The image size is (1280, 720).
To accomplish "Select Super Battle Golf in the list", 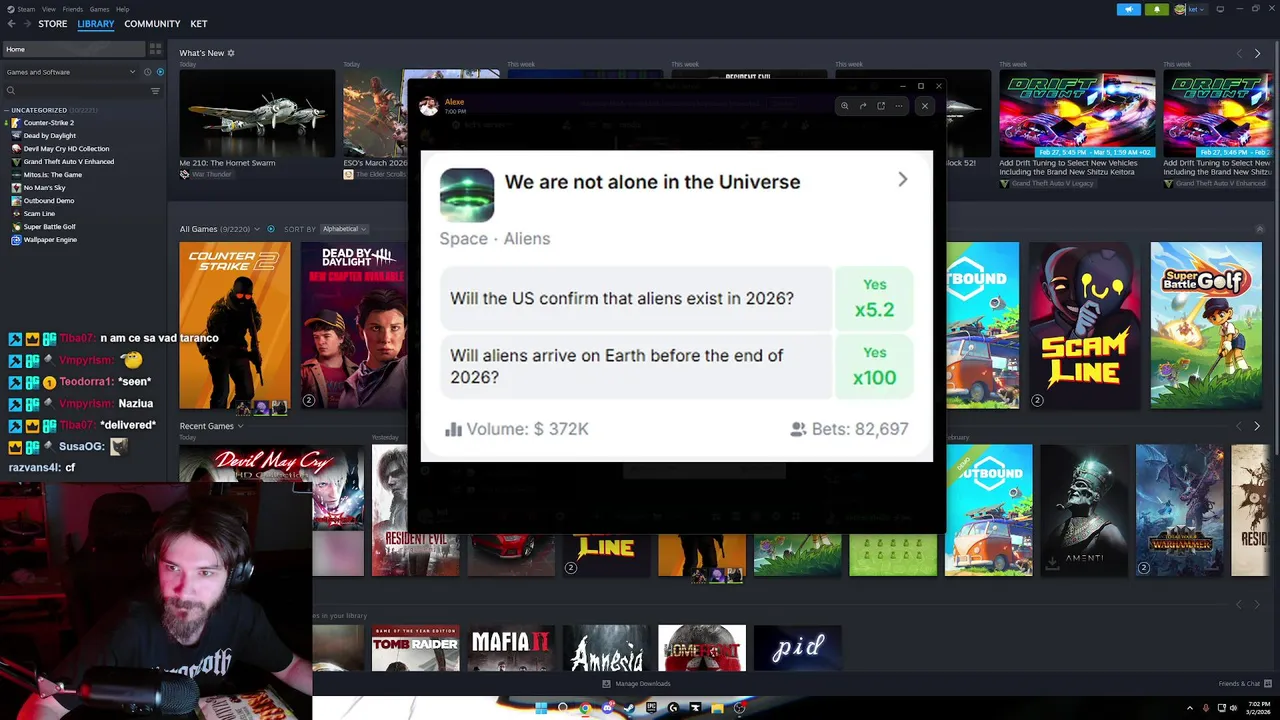I will click(49, 227).
